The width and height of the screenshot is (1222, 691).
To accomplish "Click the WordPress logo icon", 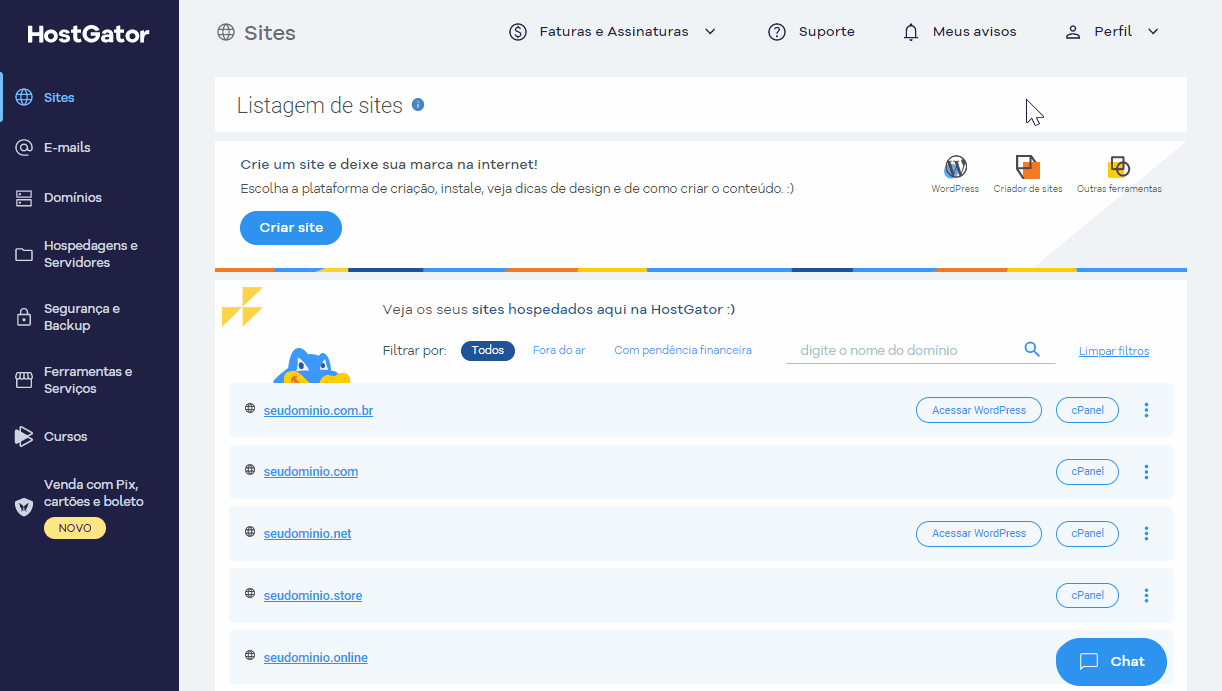I will (956, 167).
